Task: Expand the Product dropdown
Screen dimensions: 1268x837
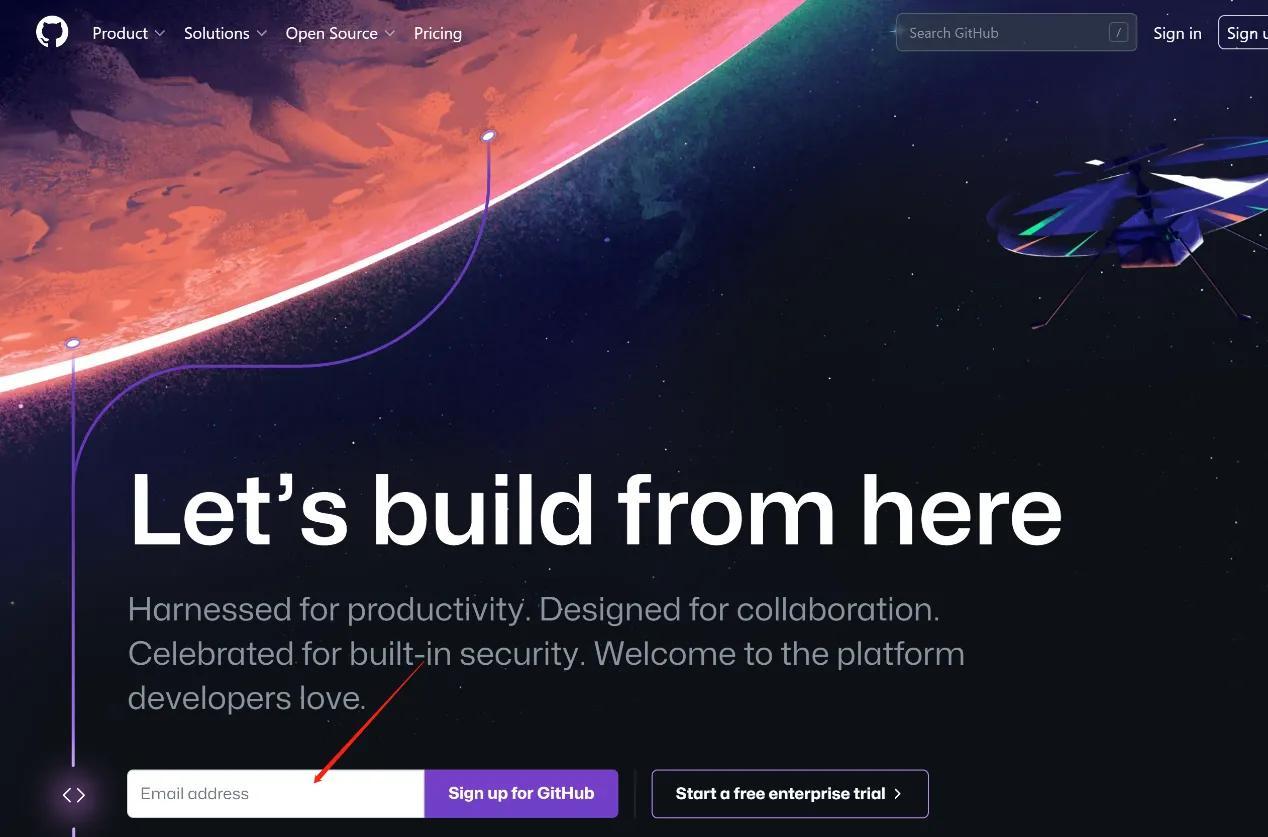Action: pyautogui.click(x=128, y=33)
